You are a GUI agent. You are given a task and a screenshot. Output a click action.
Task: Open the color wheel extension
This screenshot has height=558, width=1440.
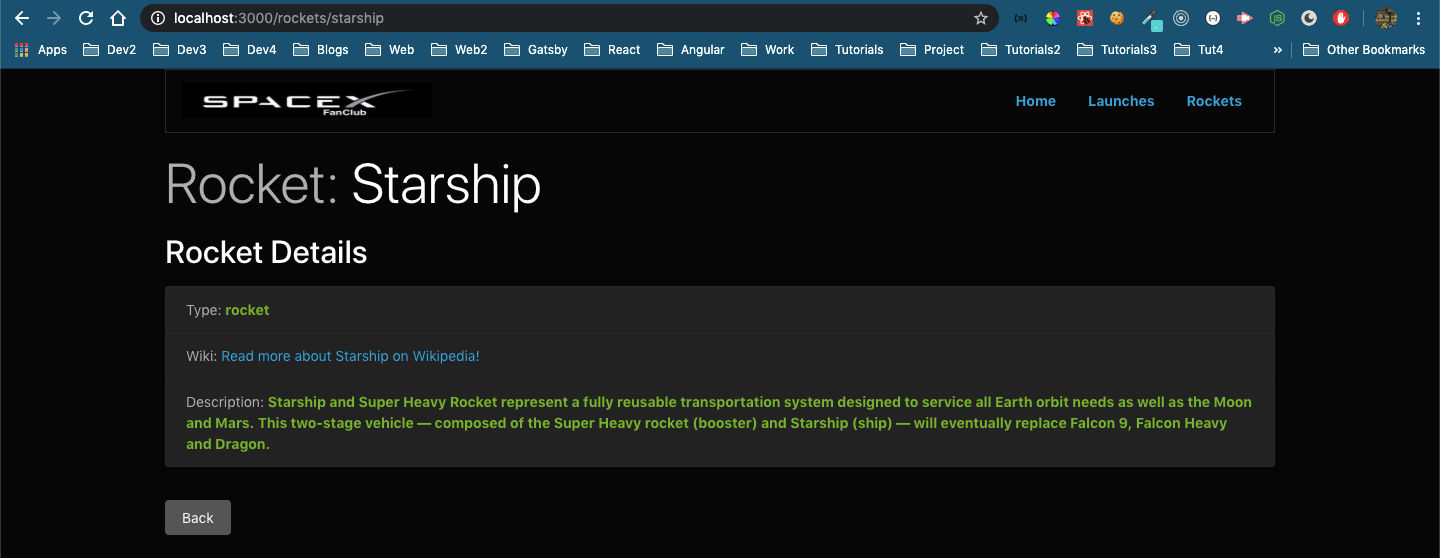[1052, 18]
